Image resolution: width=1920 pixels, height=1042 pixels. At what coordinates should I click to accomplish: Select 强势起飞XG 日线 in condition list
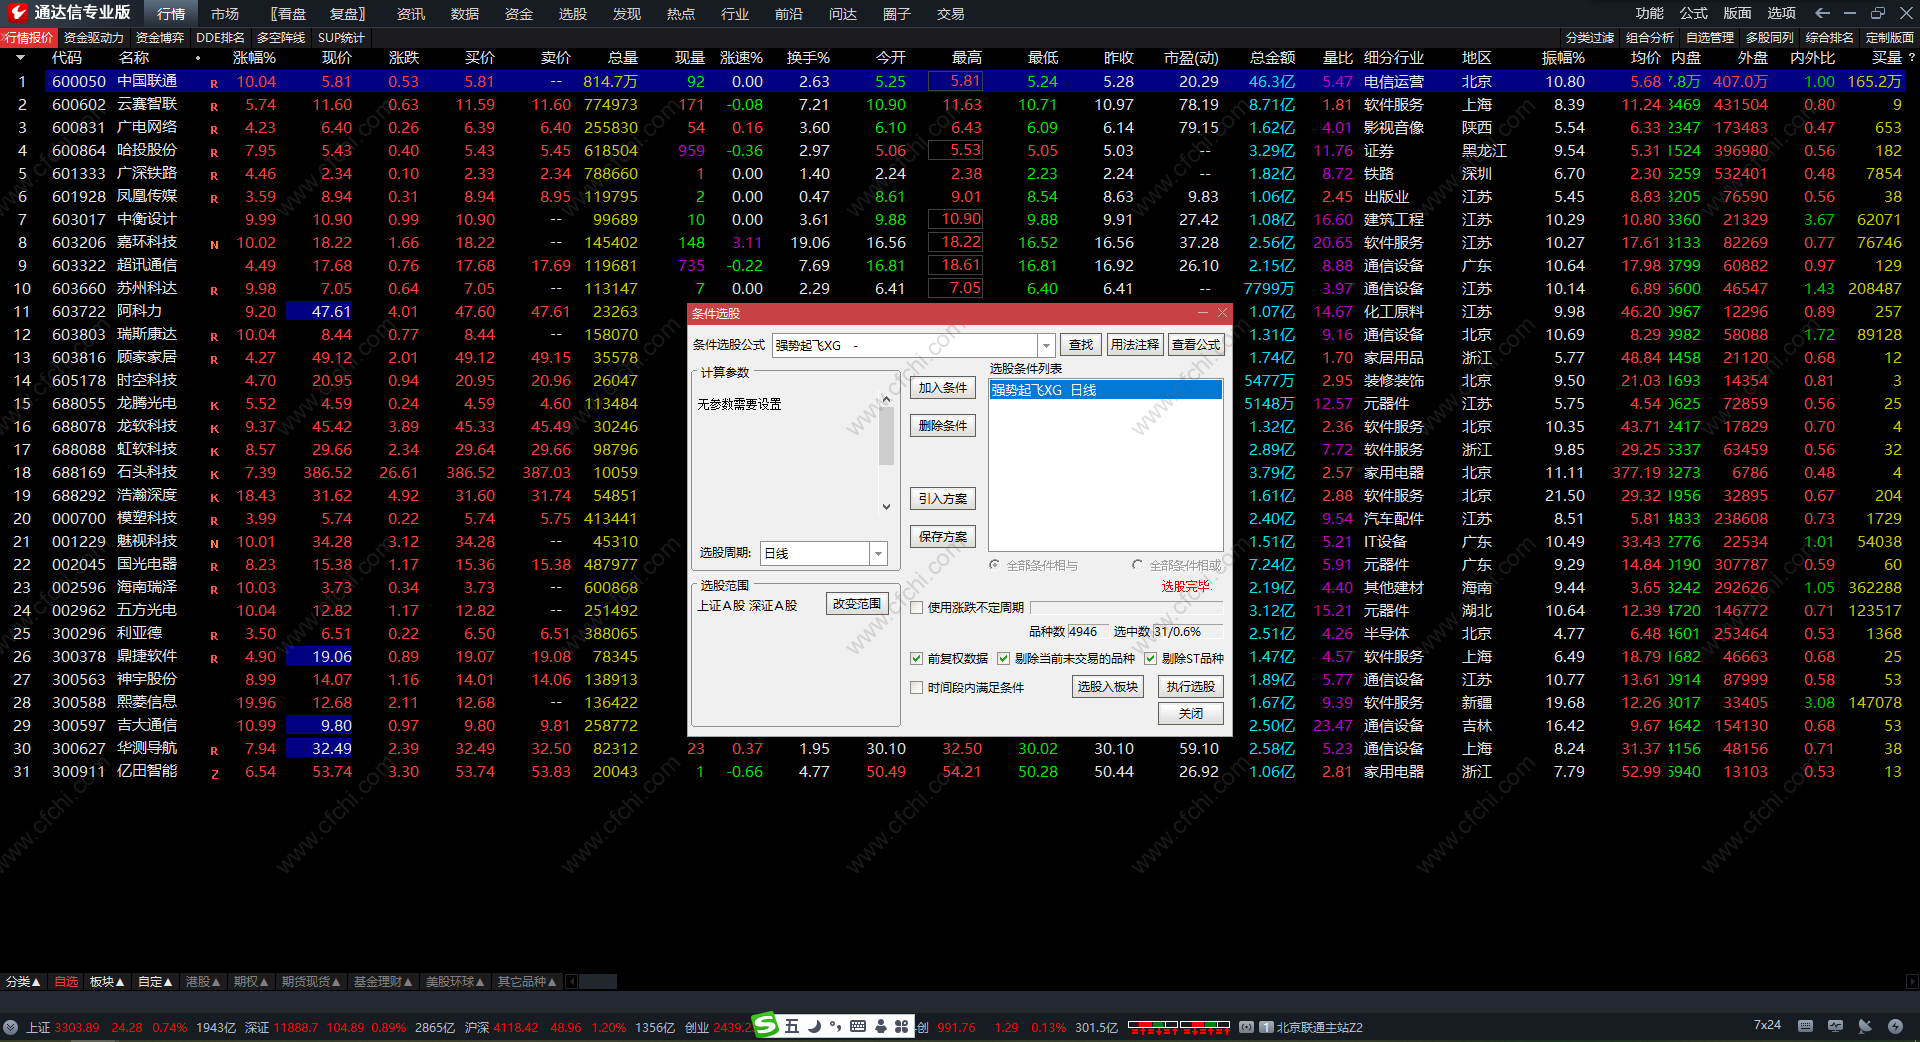click(1105, 390)
